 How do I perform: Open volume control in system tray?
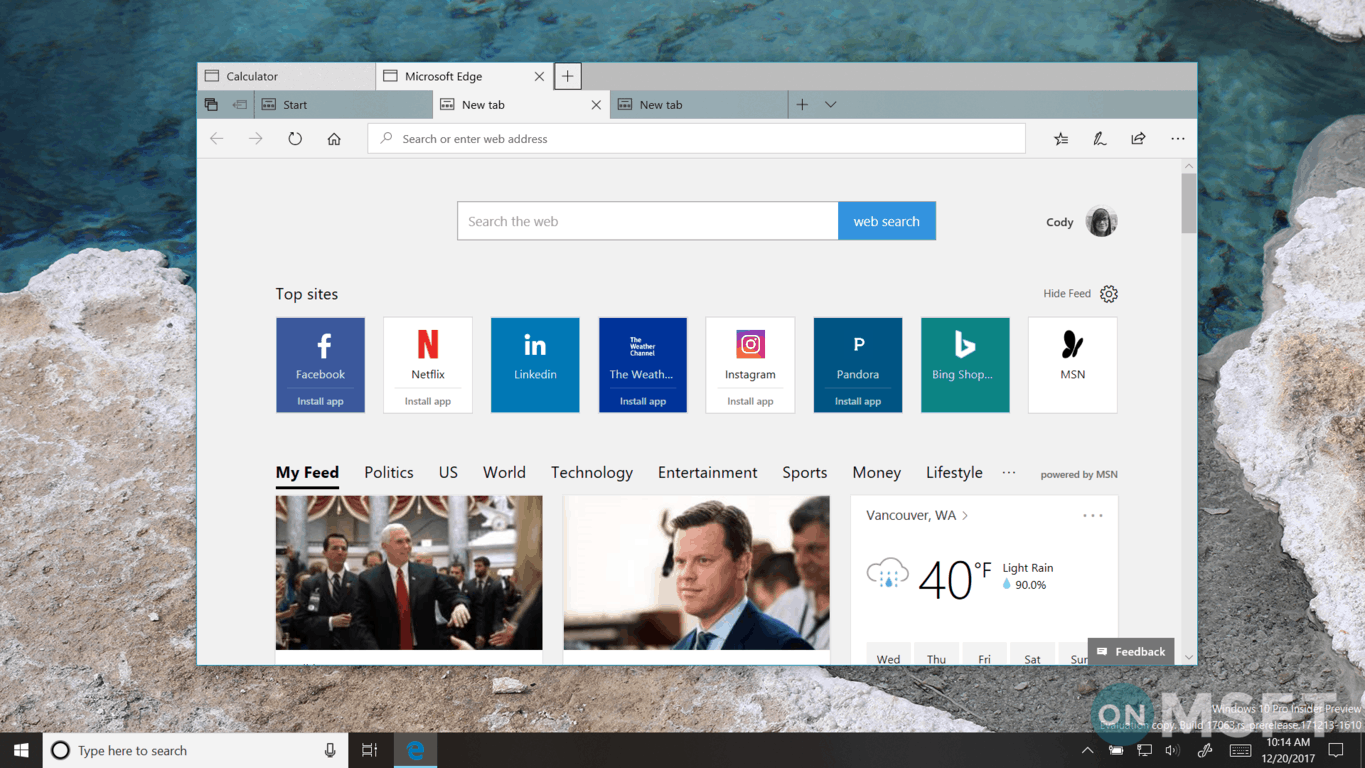click(x=1172, y=750)
